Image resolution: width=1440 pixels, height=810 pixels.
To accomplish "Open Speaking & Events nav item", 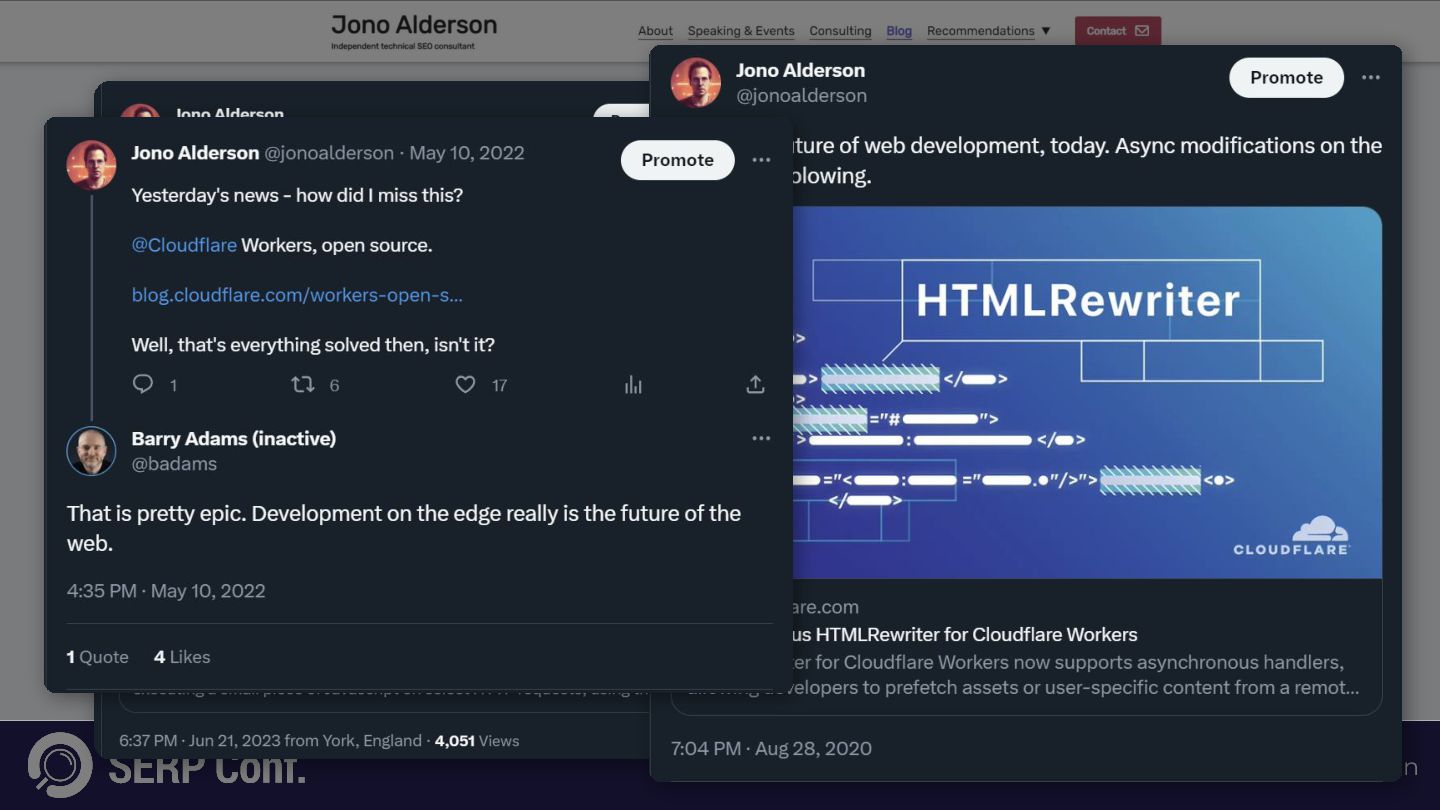I will 741,31.
